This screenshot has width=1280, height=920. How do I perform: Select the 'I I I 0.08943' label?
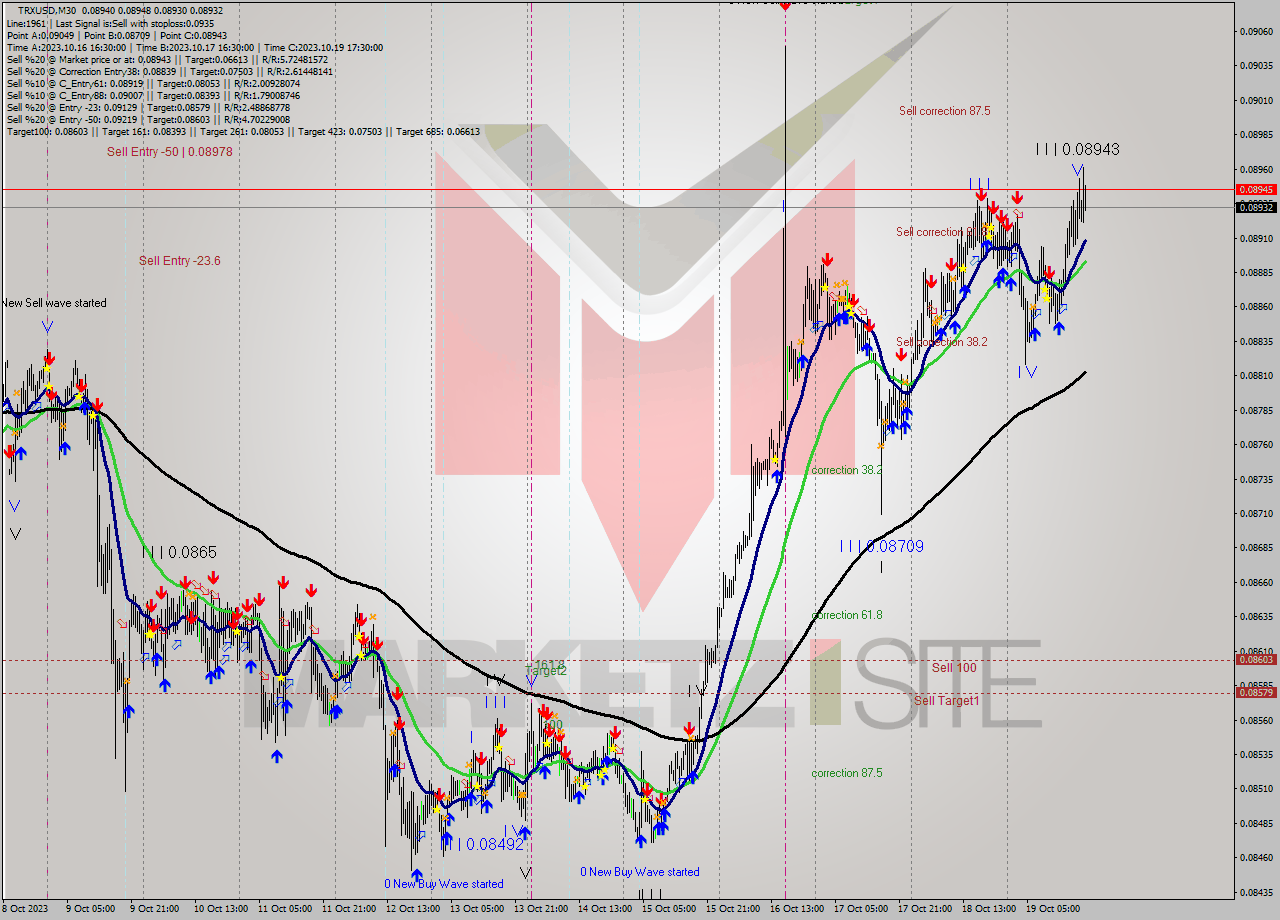1077,149
